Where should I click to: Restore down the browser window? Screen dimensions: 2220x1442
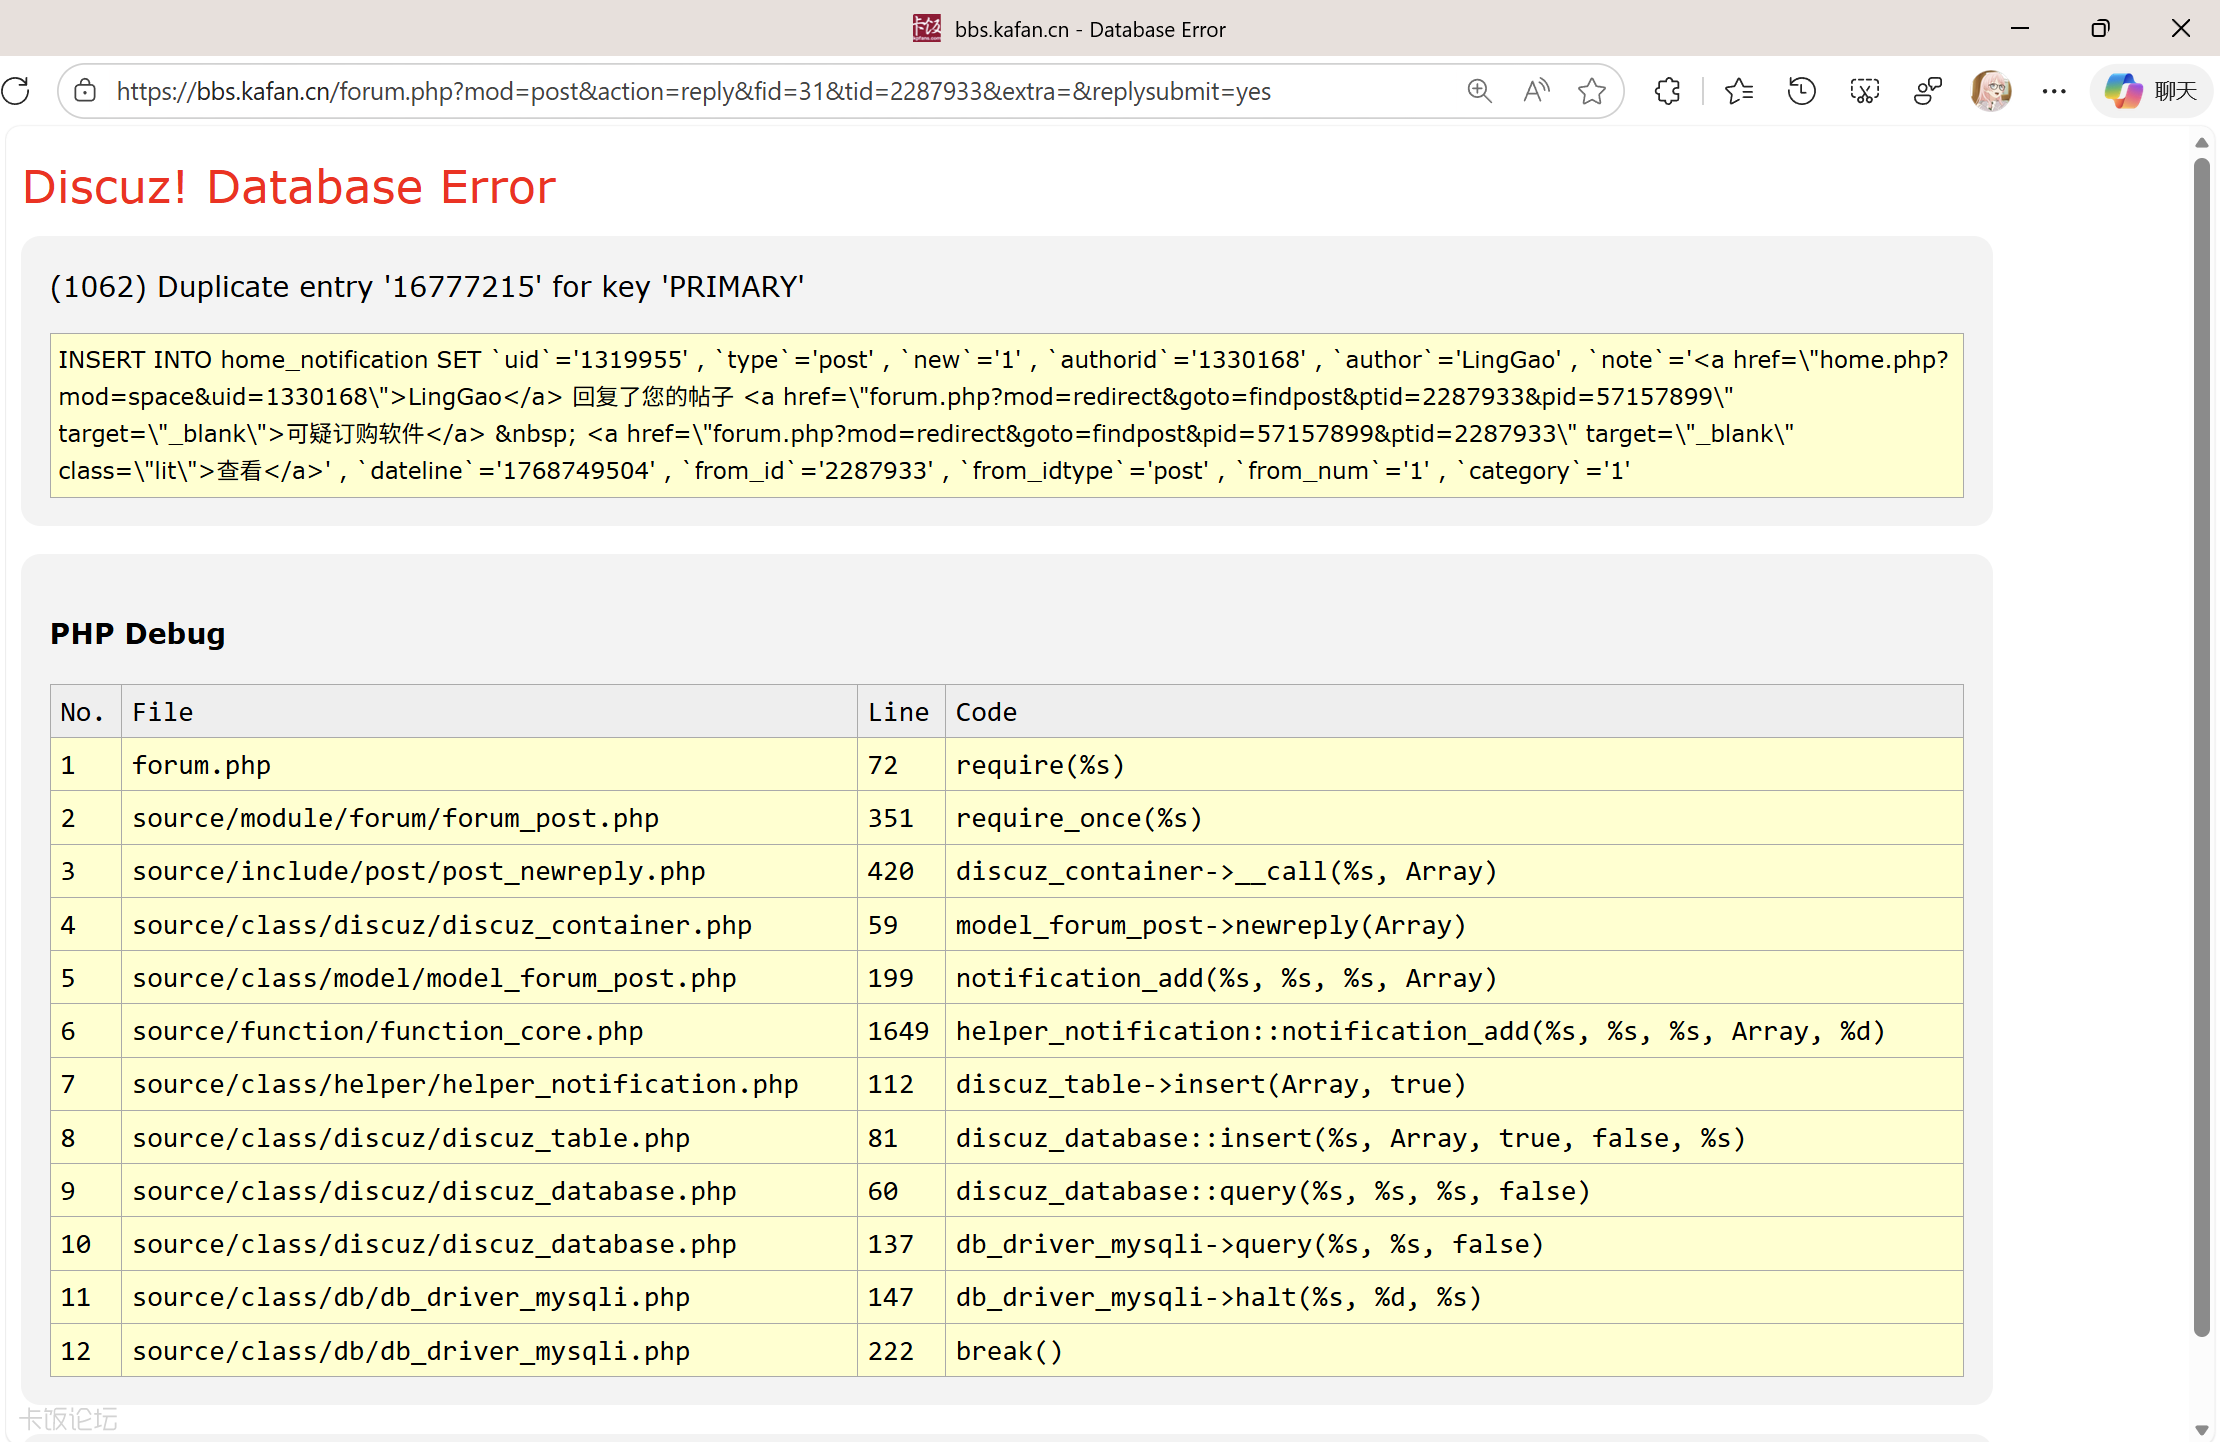point(2100,28)
